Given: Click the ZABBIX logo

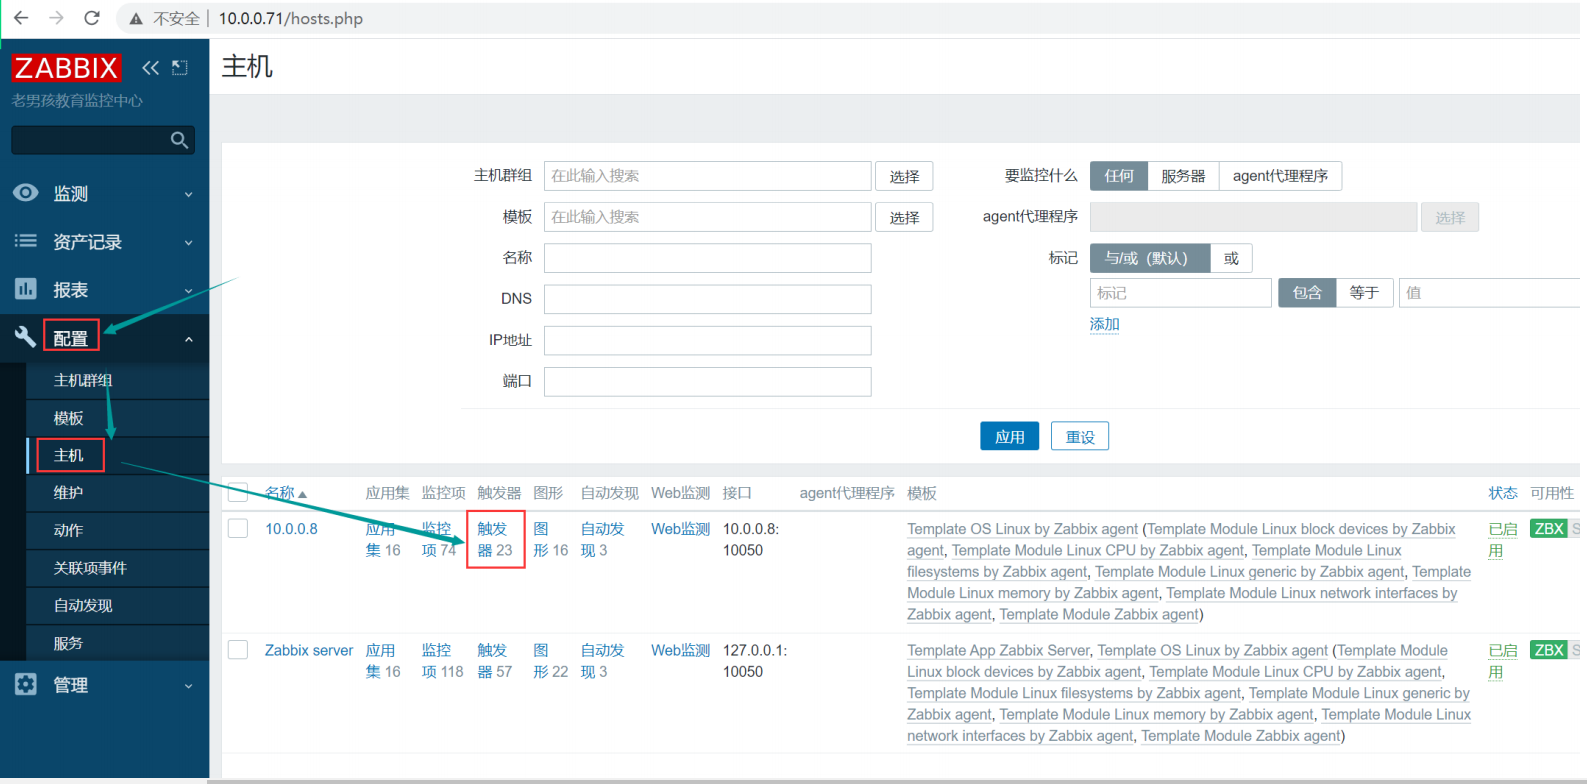Looking at the screenshot, I should (66, 67).
